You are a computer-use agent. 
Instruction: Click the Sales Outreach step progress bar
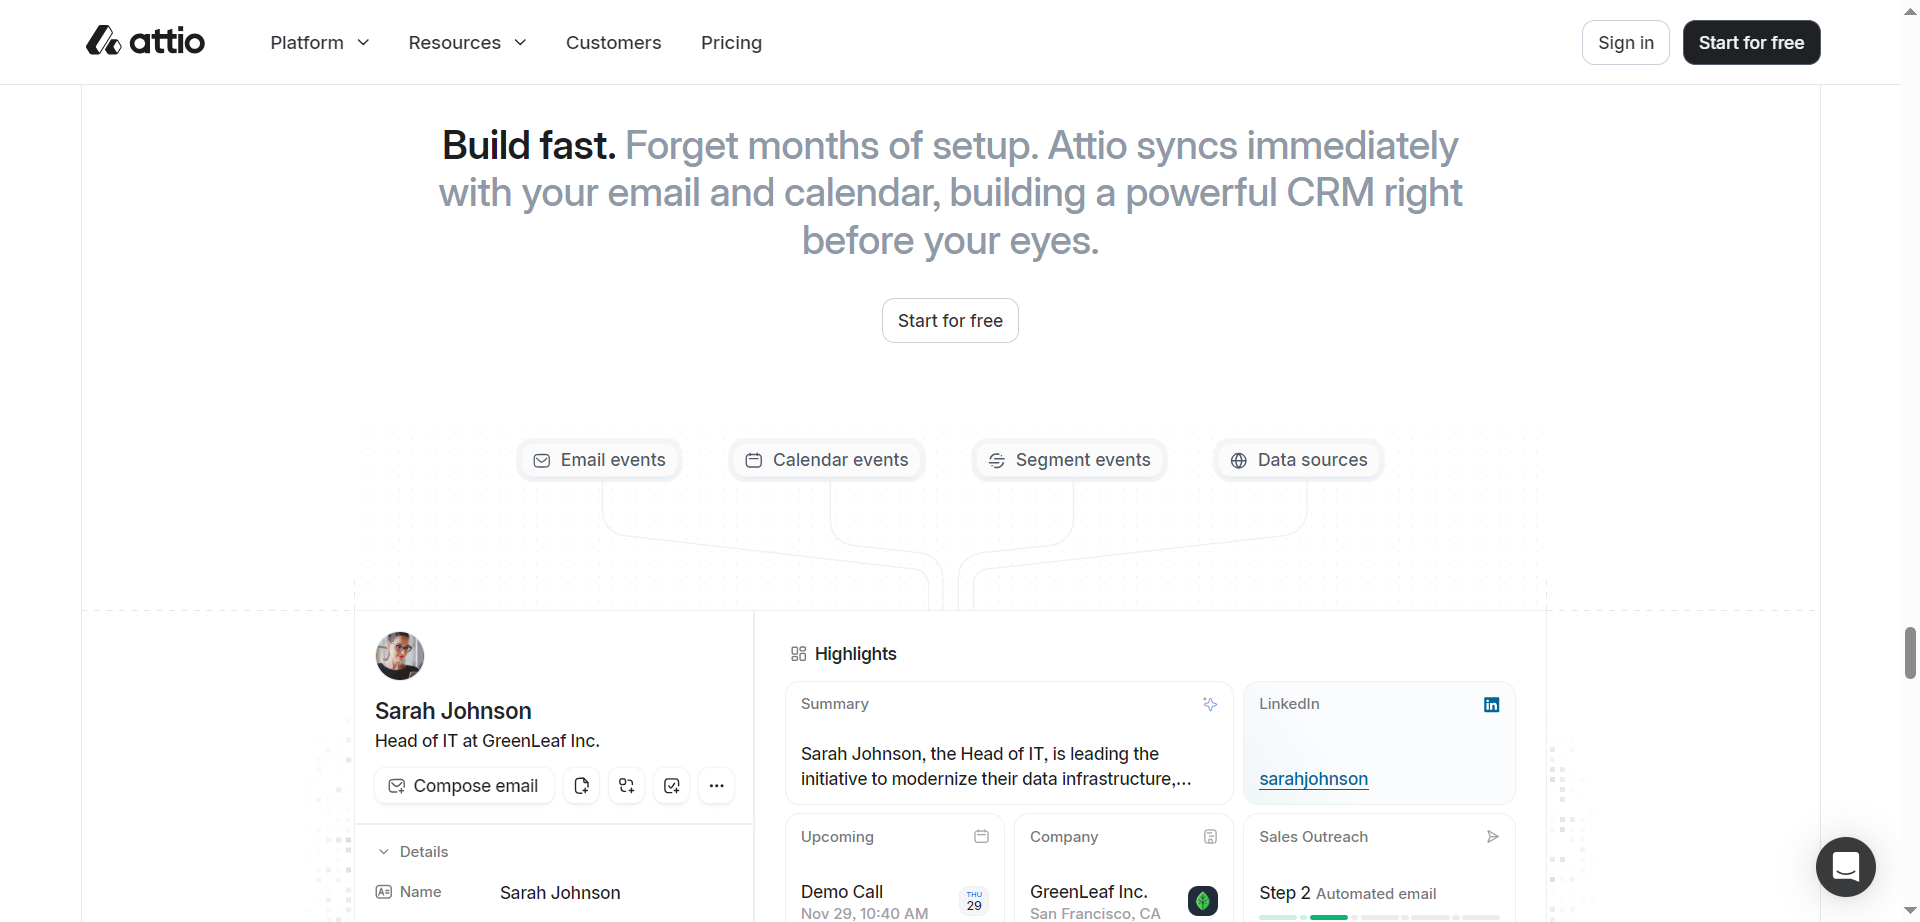tap(1379, 917)
